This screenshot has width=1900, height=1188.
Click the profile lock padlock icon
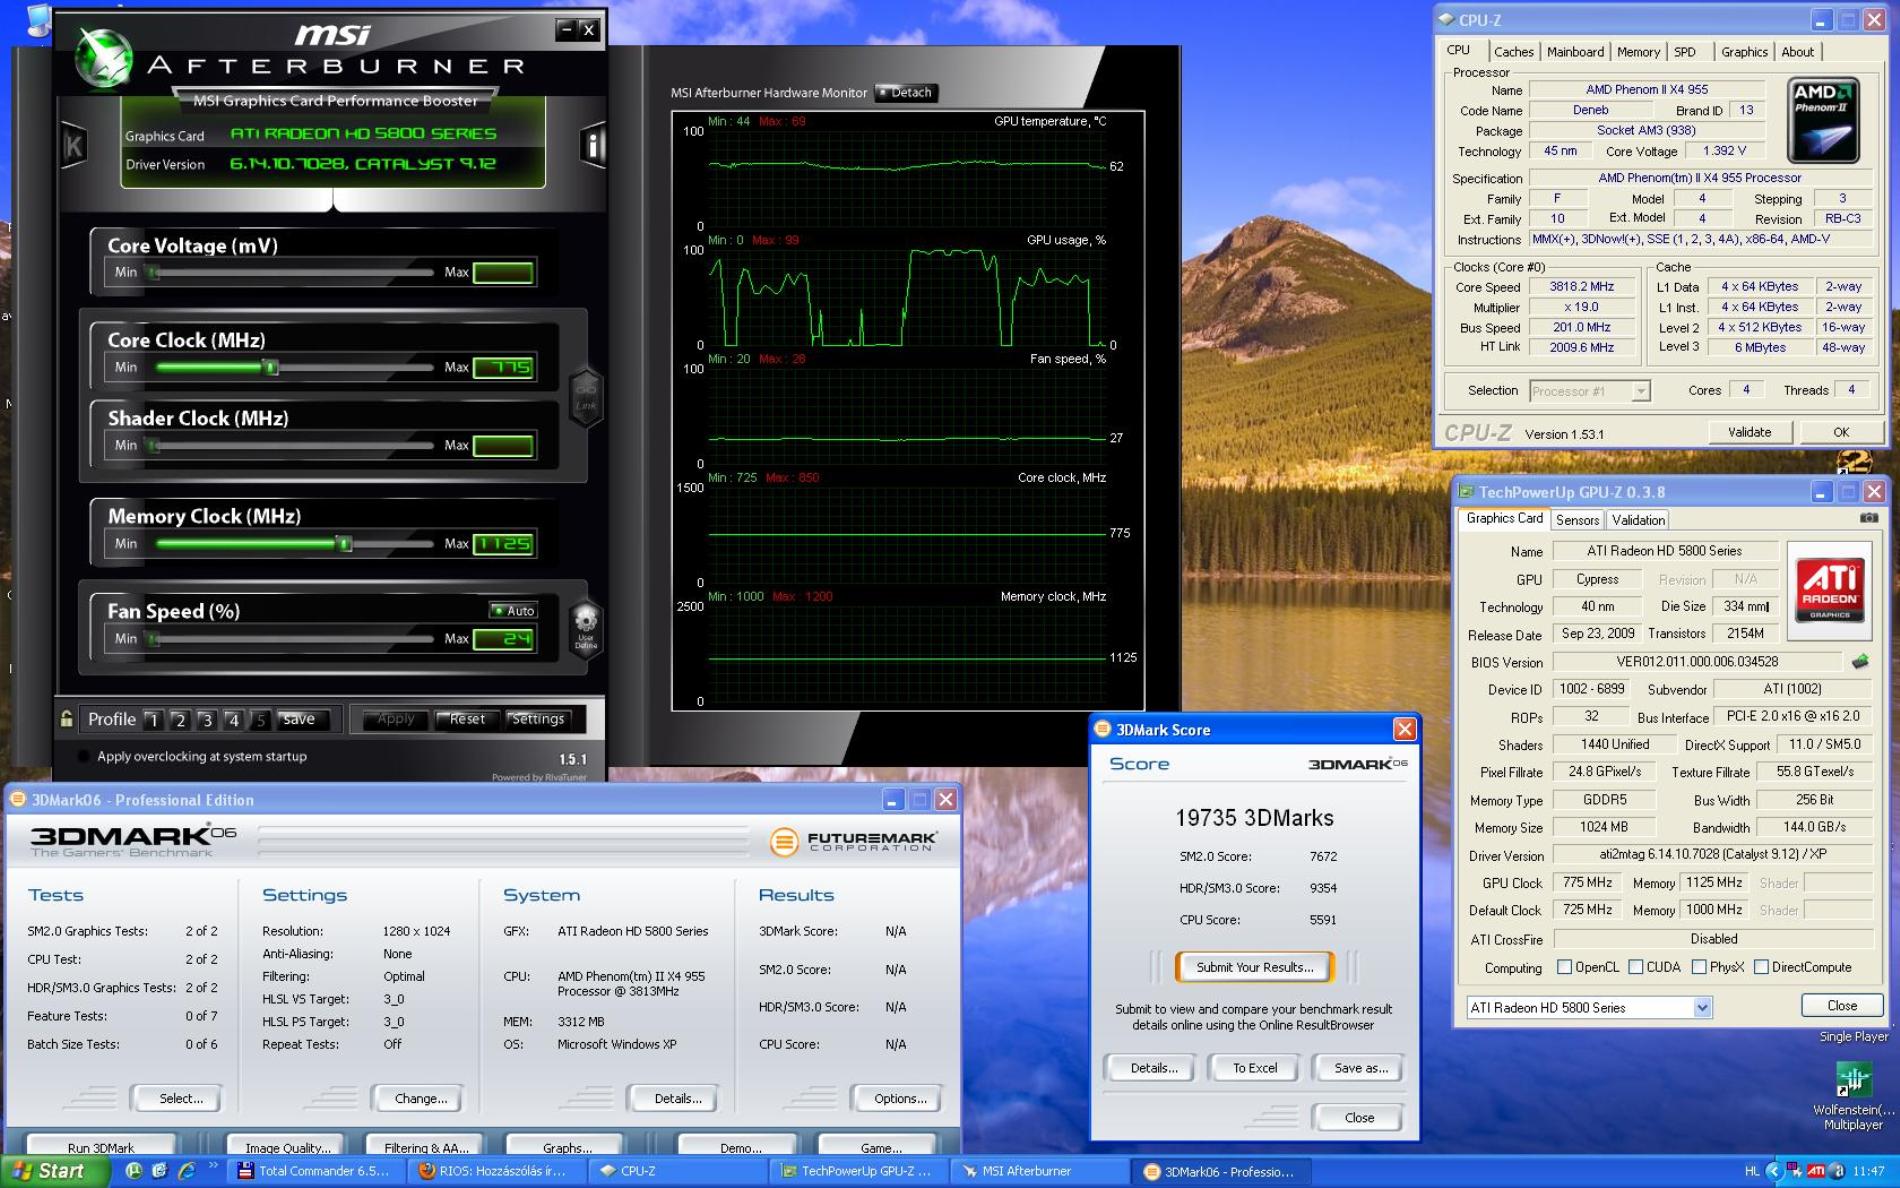point(66,718)
